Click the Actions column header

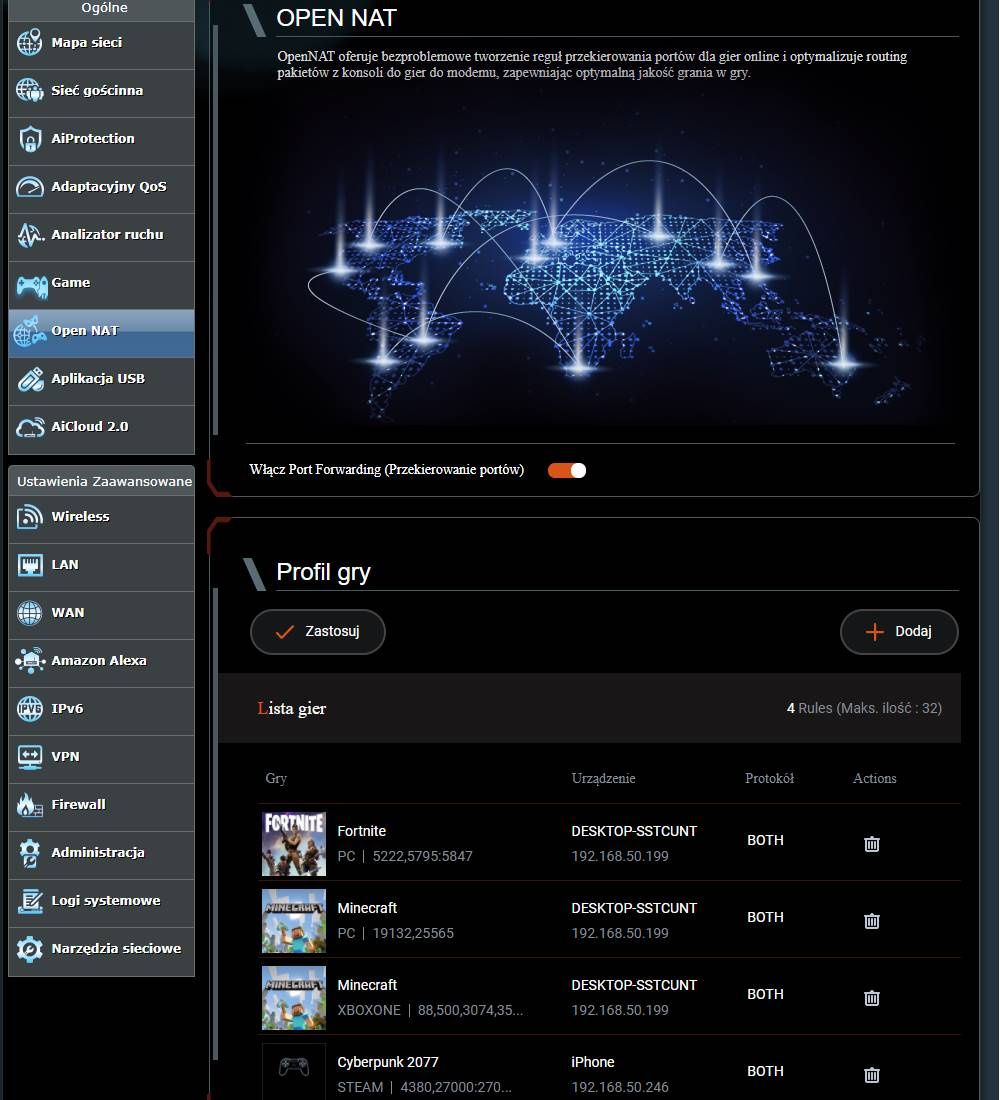tap(874, 779)
